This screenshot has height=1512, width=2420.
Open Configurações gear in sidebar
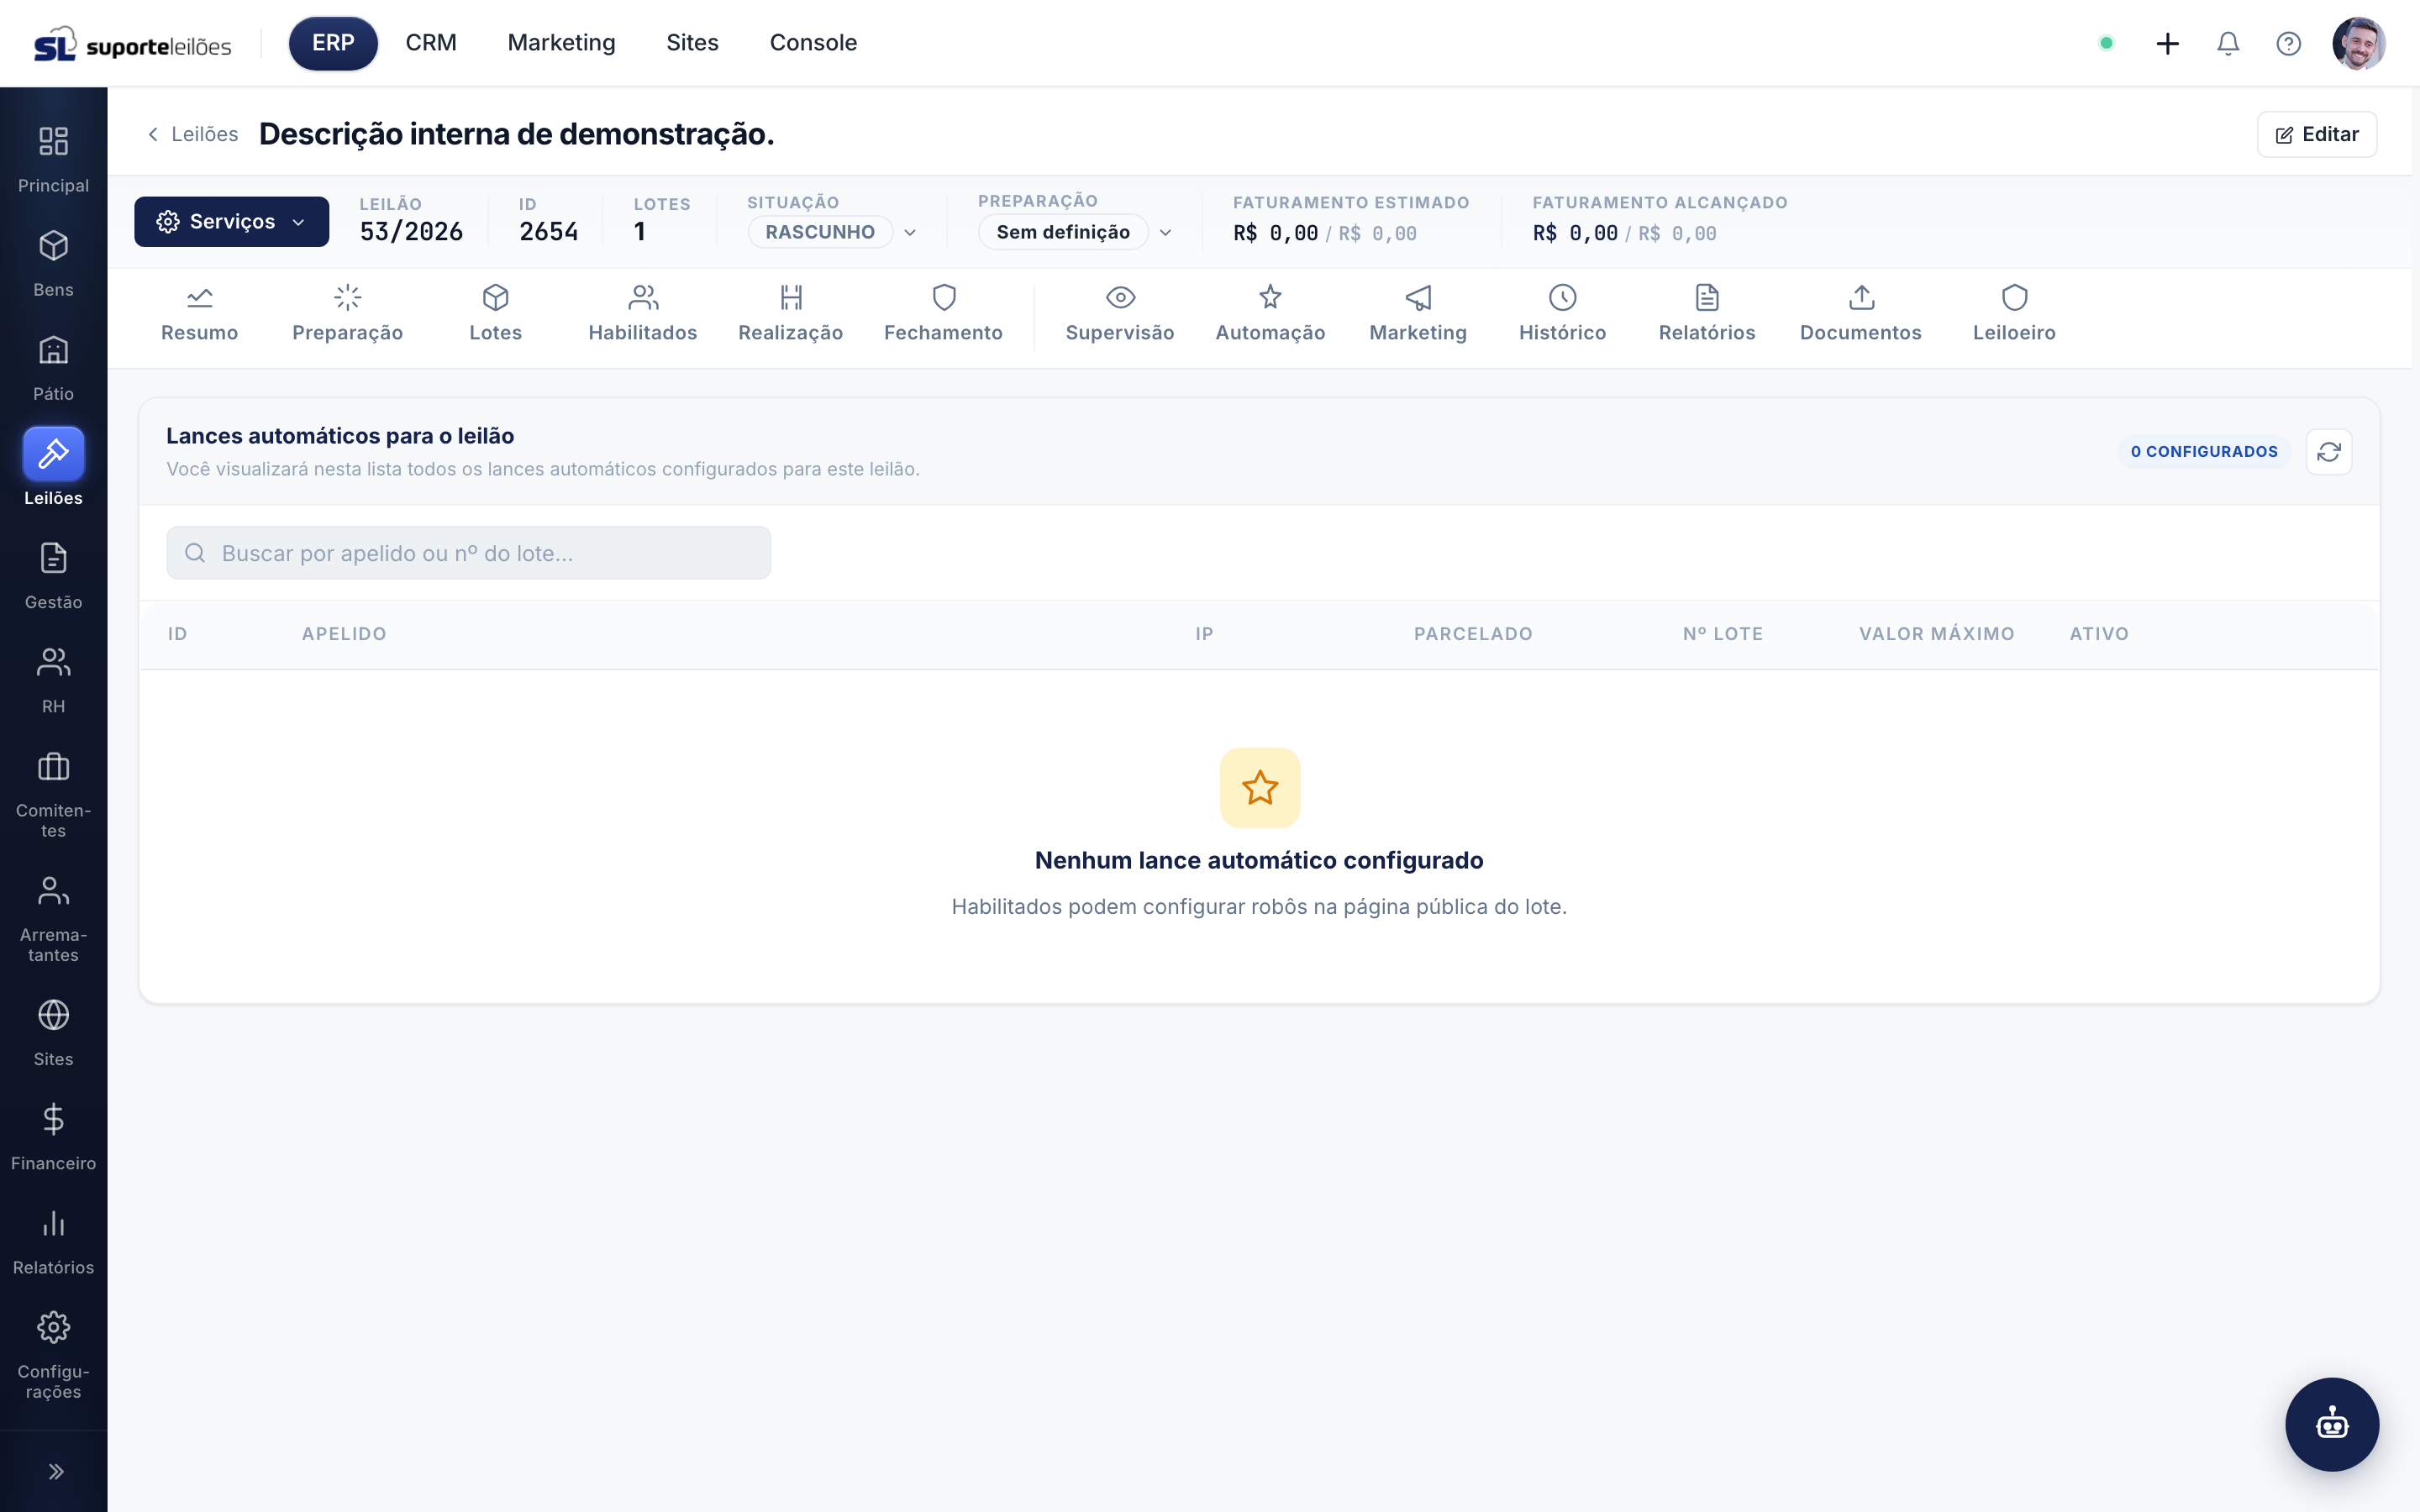coord(53,1328)
